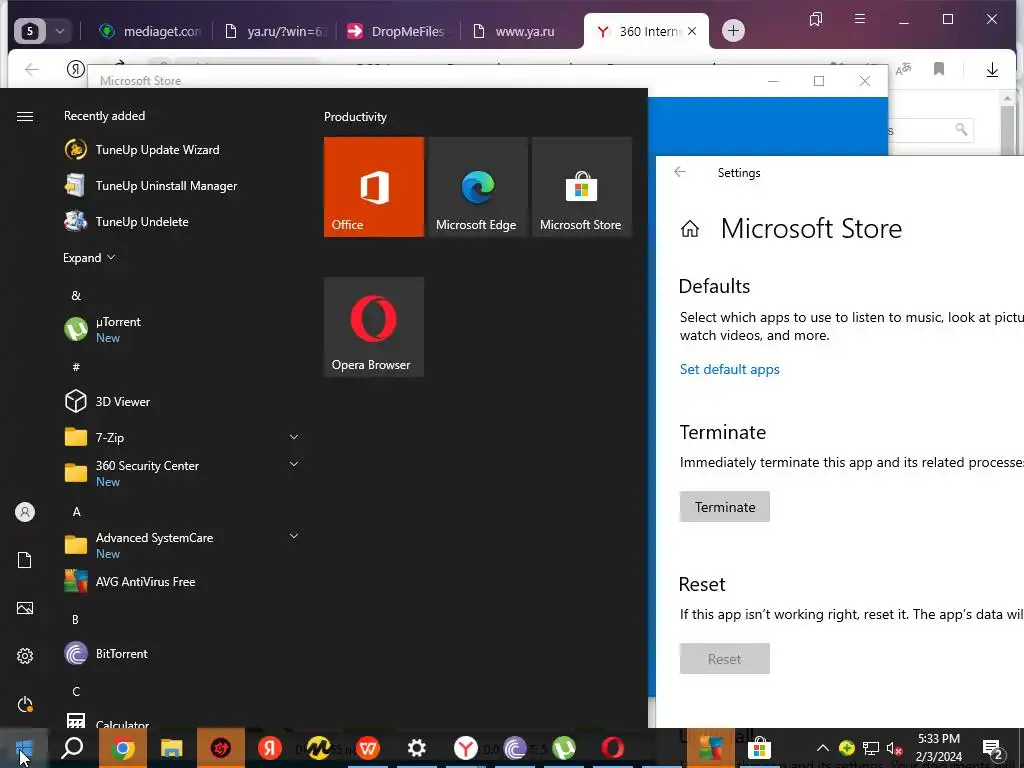Open taskbar Search magnifier

click(x=72, y=748)
